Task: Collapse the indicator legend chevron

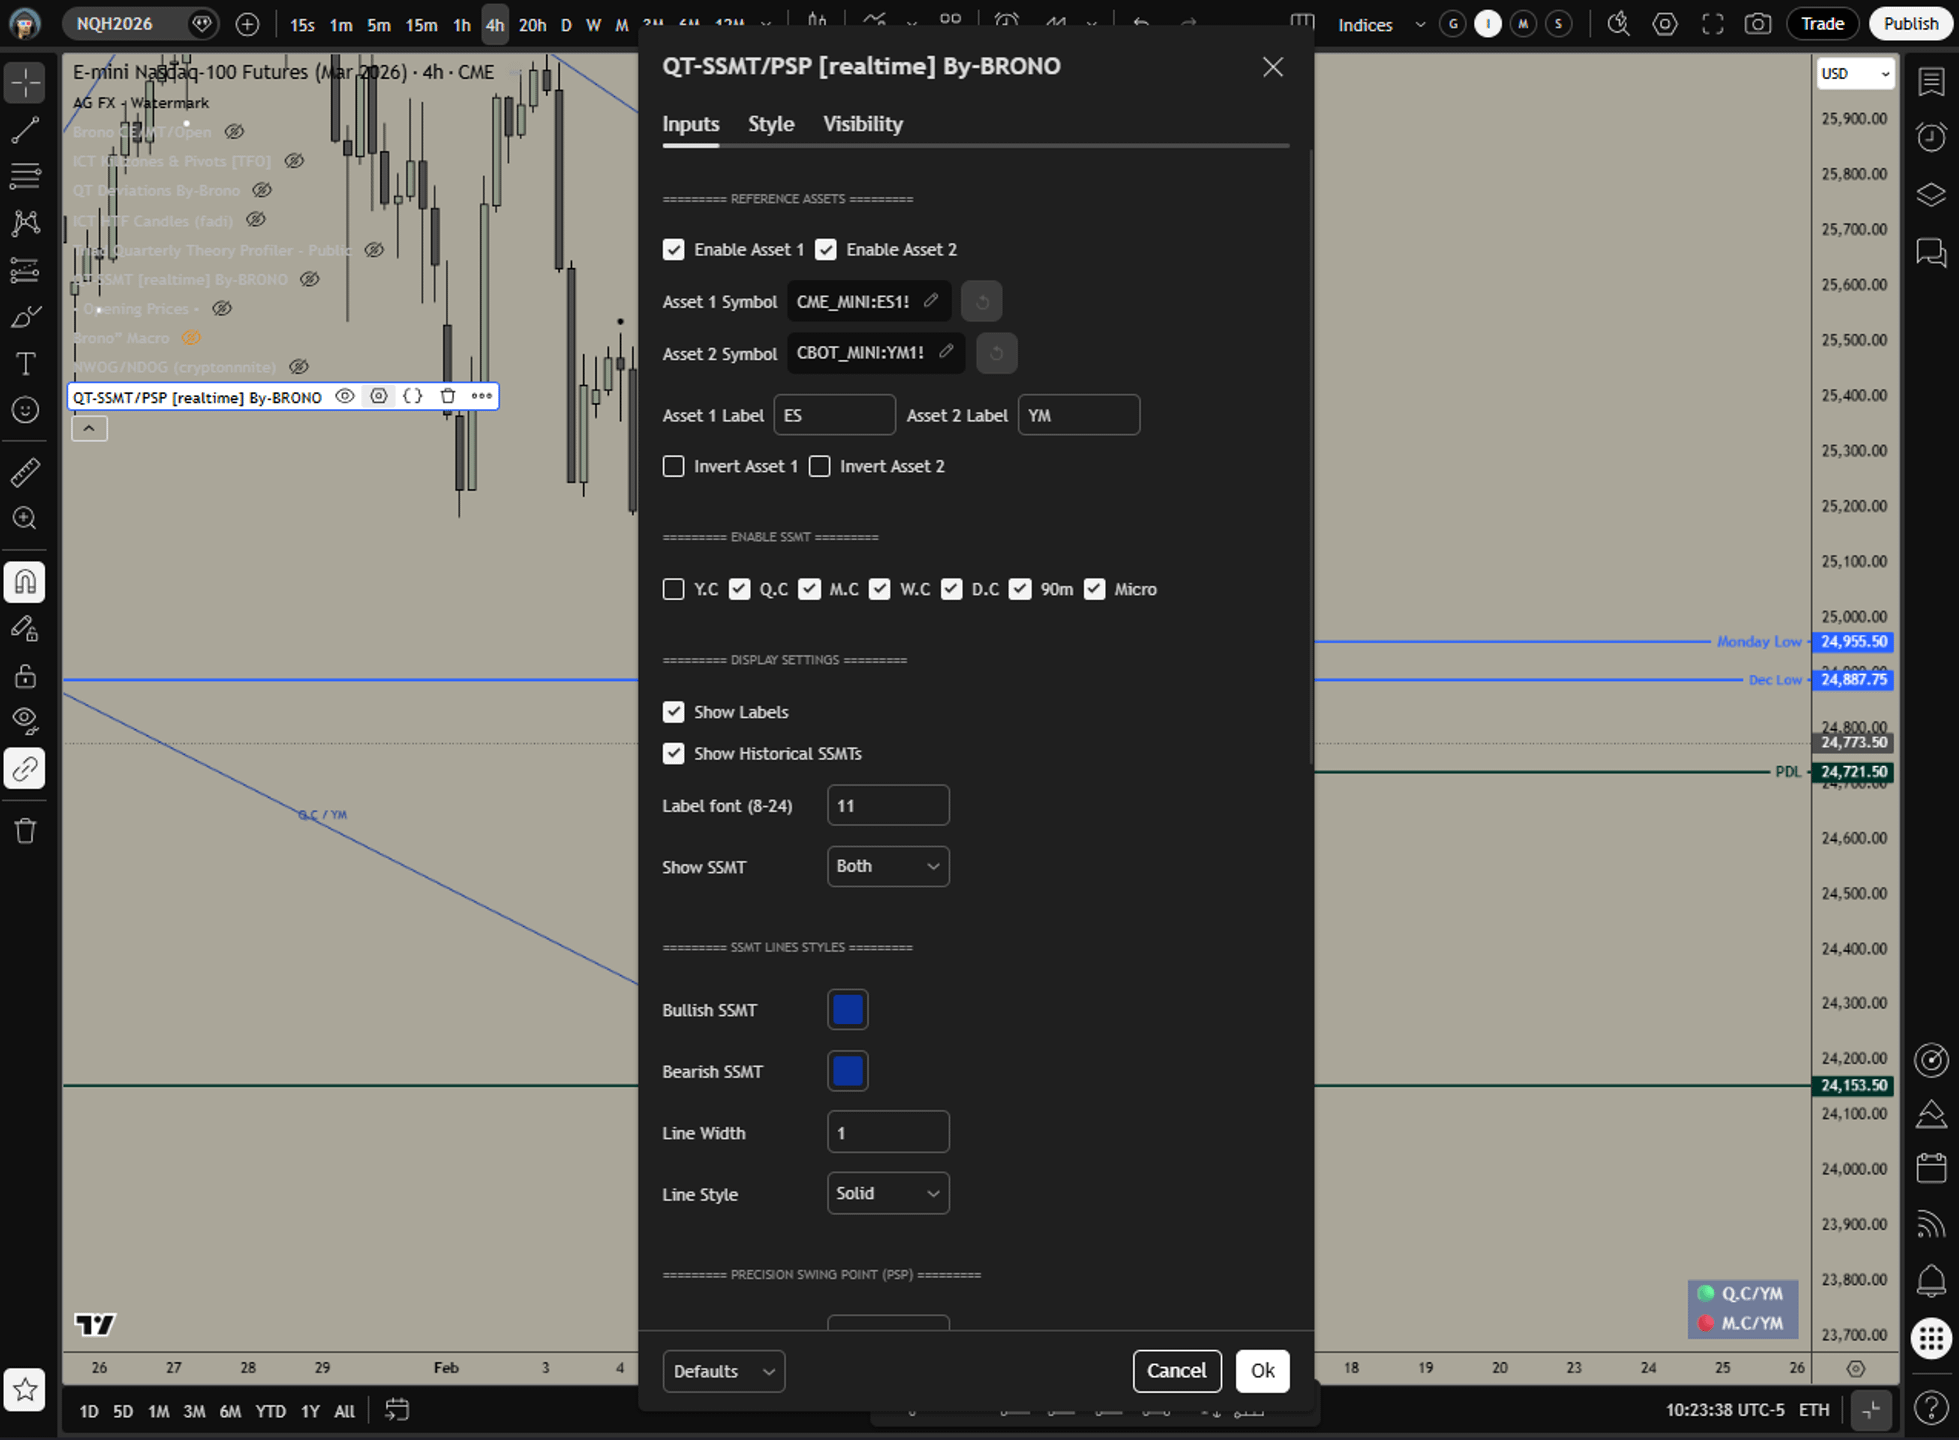Action: 89,428
